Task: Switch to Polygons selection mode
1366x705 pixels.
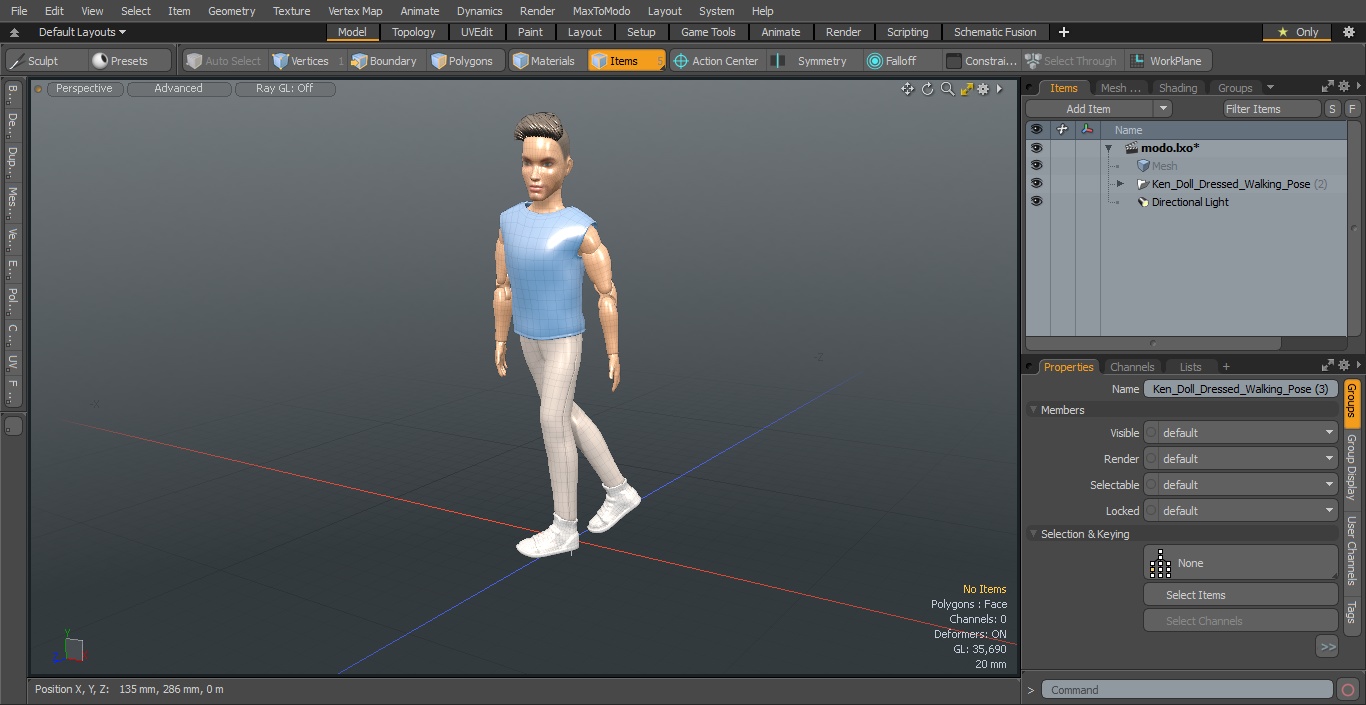Action: pos(462,61)
